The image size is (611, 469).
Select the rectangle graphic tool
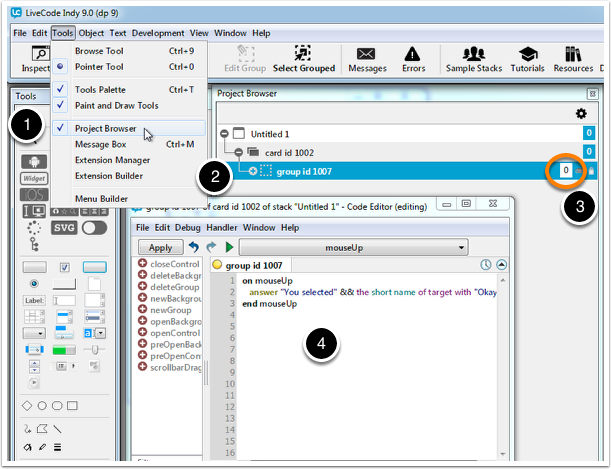72,406
